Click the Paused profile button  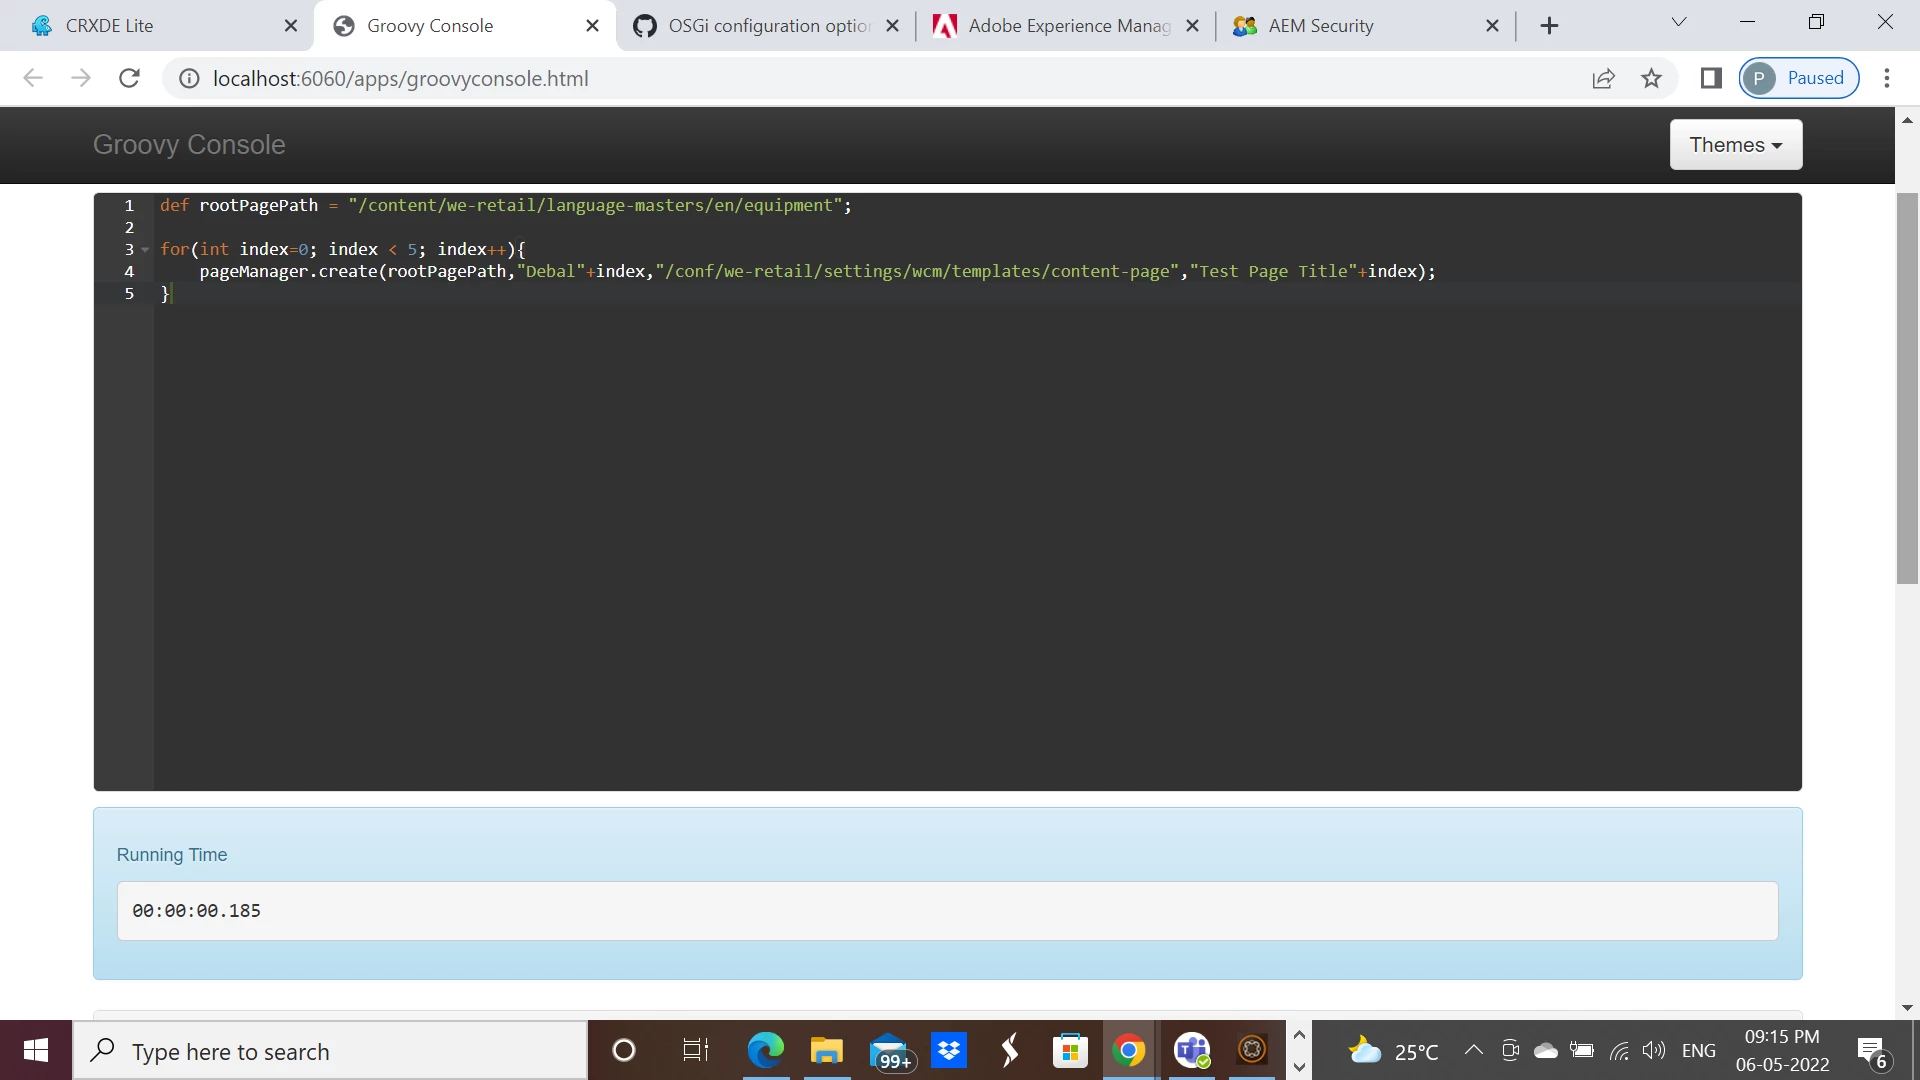pos(1799,78)
